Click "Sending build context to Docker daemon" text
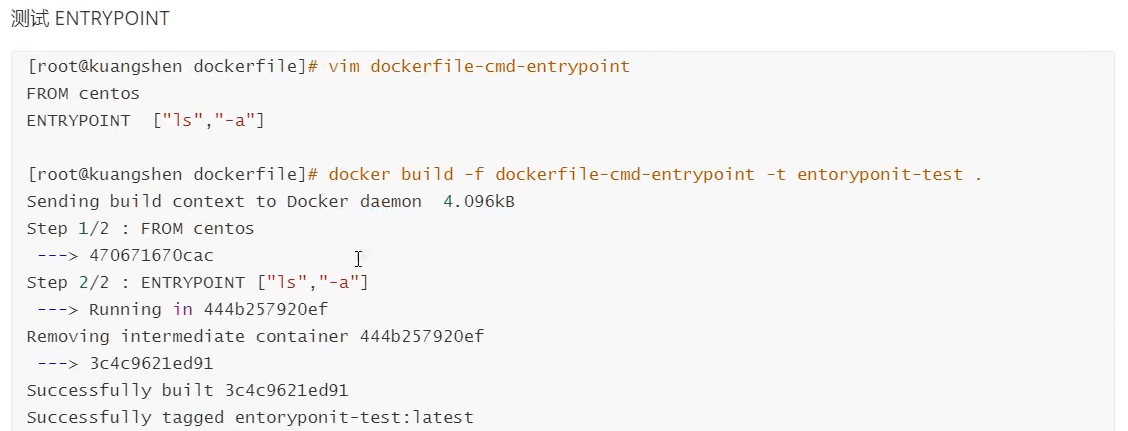This screenshot has width=1128, height=431. tap(224, 201)
